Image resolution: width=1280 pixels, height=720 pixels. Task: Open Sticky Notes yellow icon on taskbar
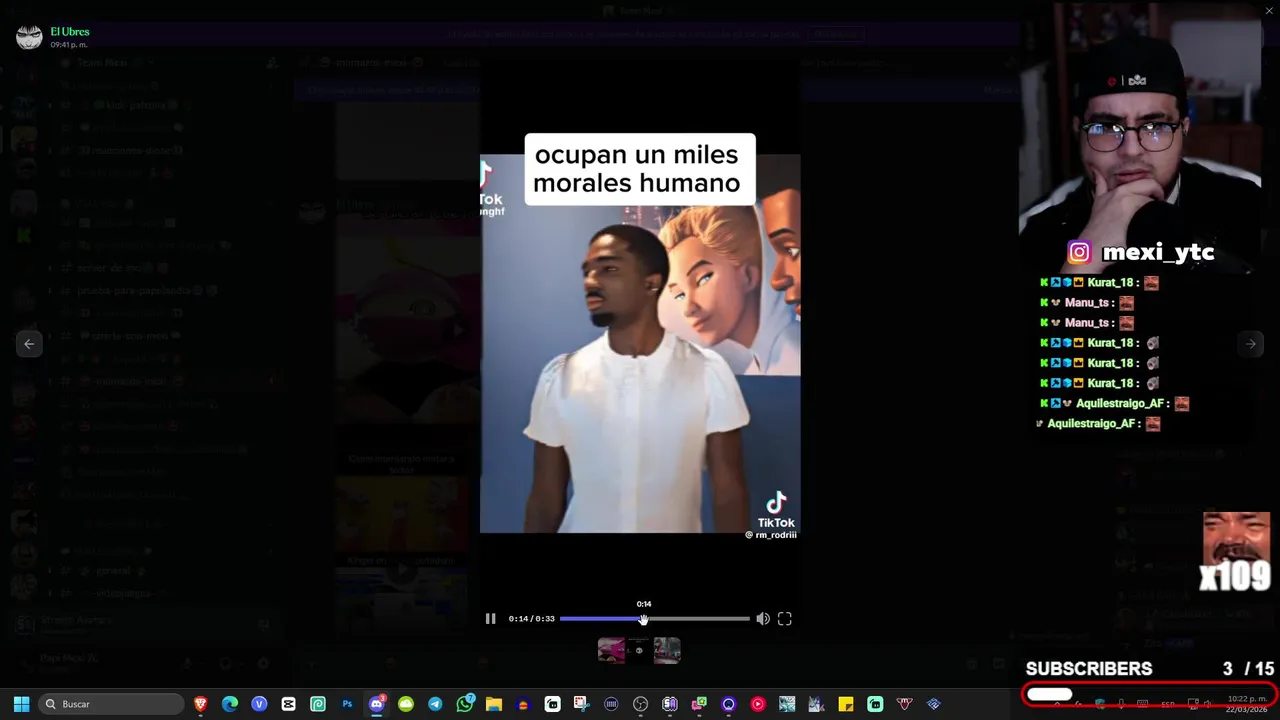tap(846, 704)
